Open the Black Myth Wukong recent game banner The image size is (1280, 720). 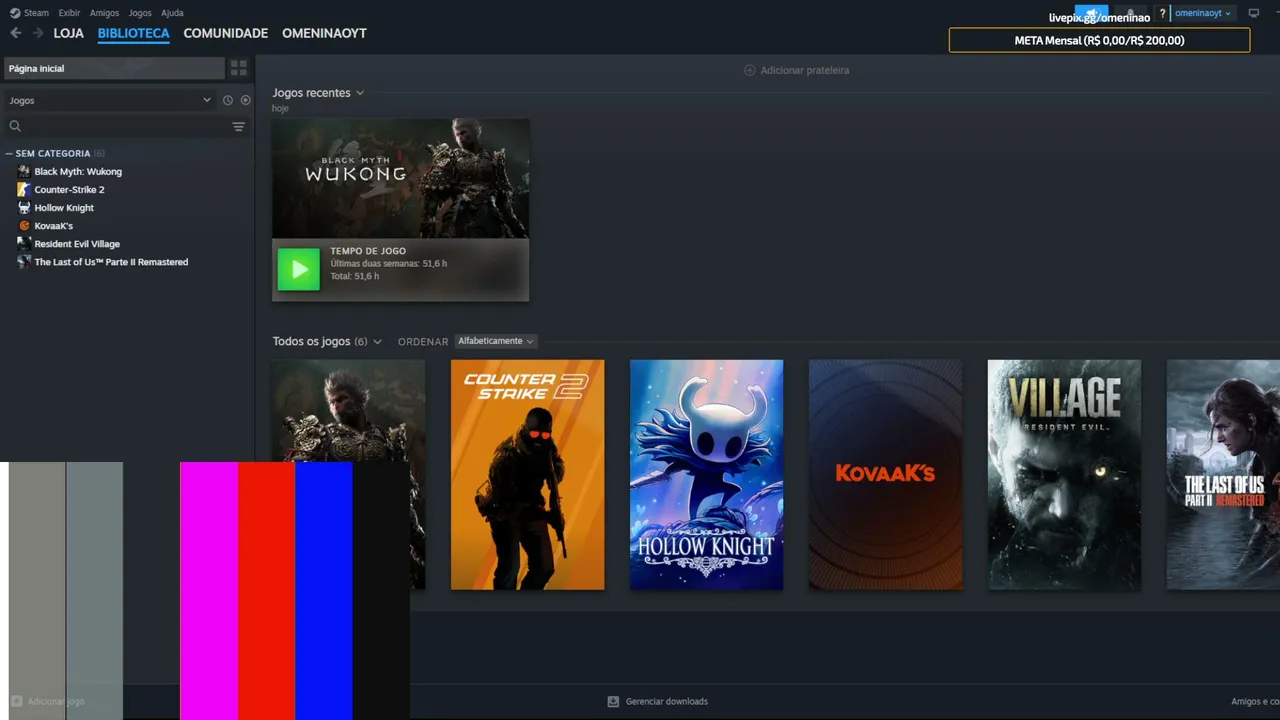[x=401, y=178]
